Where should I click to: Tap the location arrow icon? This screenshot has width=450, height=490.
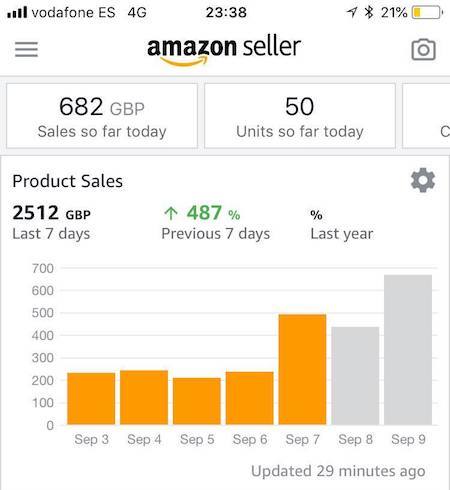(351, 12)
